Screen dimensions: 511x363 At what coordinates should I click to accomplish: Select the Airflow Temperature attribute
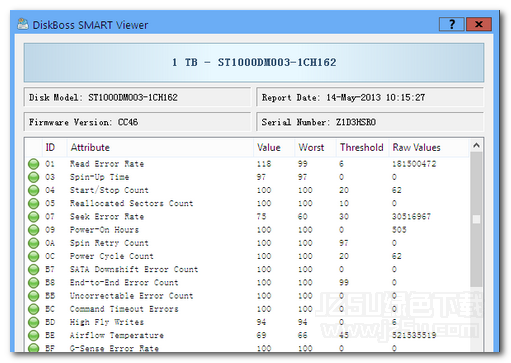click(117, 336)
